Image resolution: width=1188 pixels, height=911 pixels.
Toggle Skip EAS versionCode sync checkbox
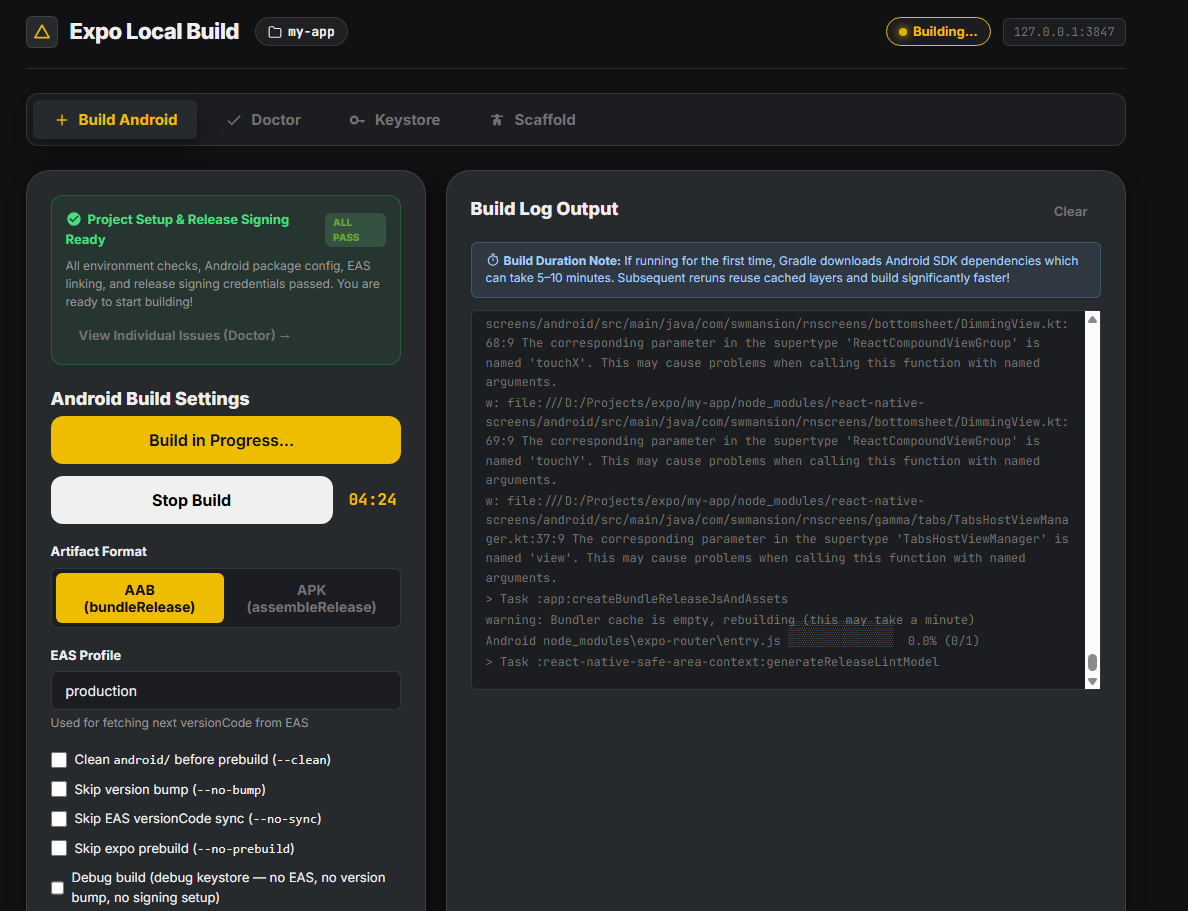click(59, 819)
